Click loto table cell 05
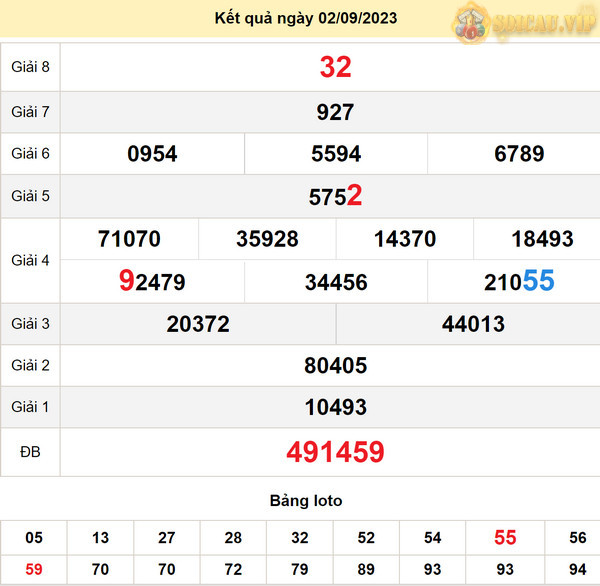The width and height of the screenshot is (600, 586). (34, 538)
